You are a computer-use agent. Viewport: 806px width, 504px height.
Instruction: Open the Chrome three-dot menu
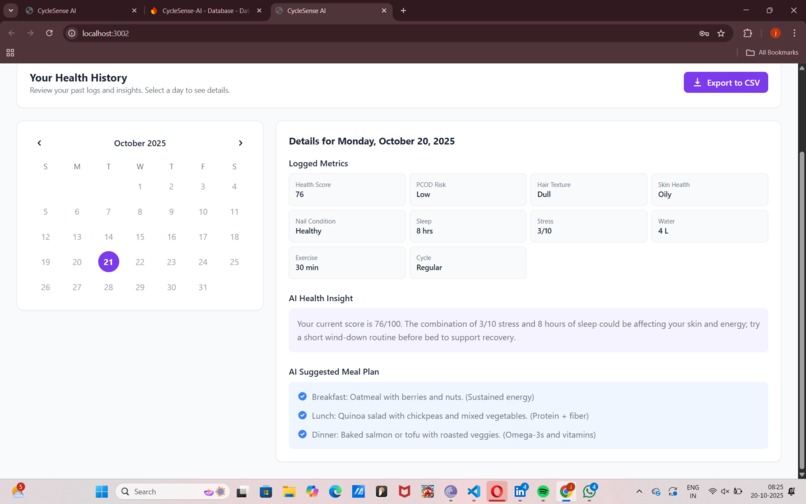[794, 33]
